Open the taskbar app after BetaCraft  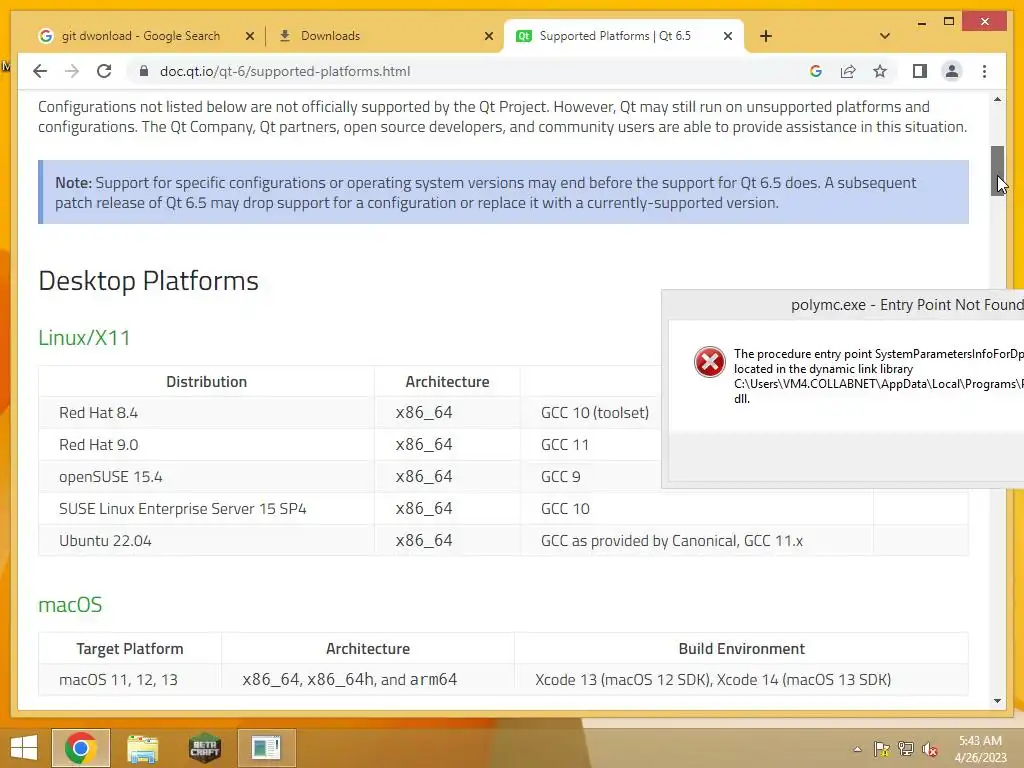(266, 748)
